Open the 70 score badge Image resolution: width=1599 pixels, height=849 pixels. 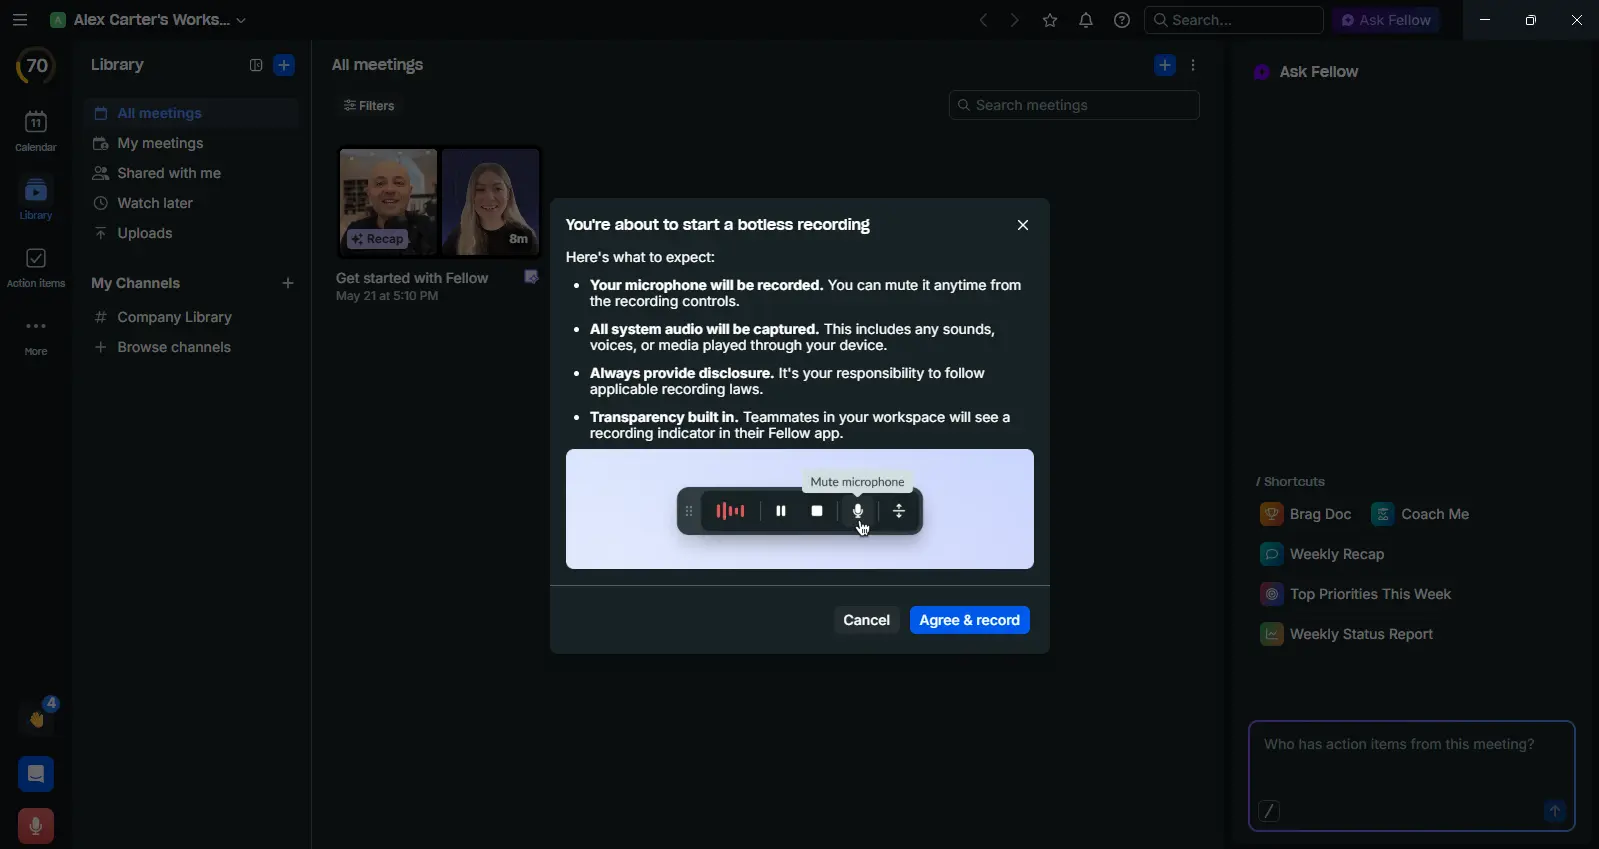(x=36, y=66)
